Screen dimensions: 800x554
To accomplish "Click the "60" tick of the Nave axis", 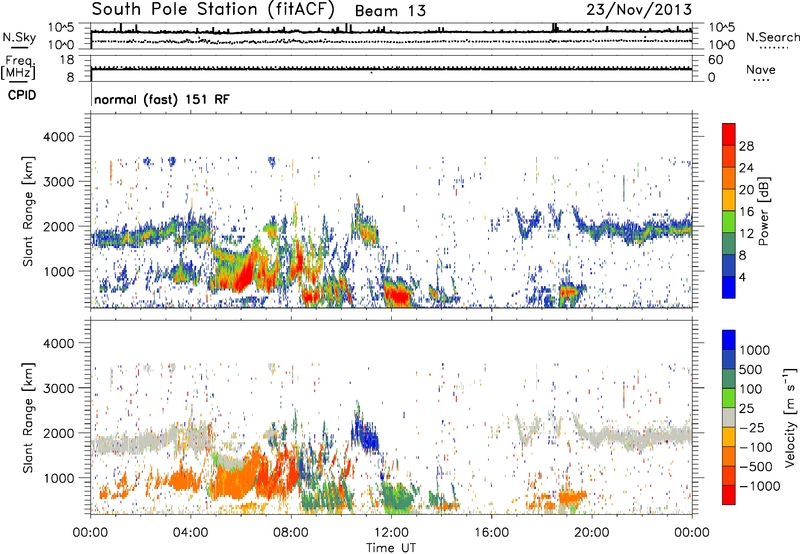I will pyautogui.click(x=715, y=60).
